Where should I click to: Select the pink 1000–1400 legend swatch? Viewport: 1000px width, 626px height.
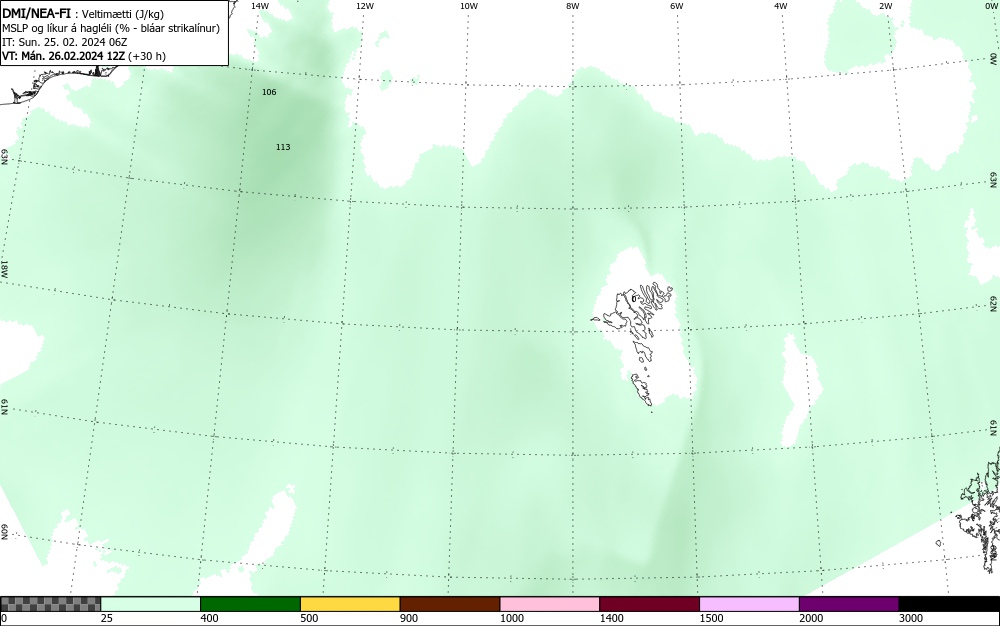pyautogui.click(x=550, y=604)
